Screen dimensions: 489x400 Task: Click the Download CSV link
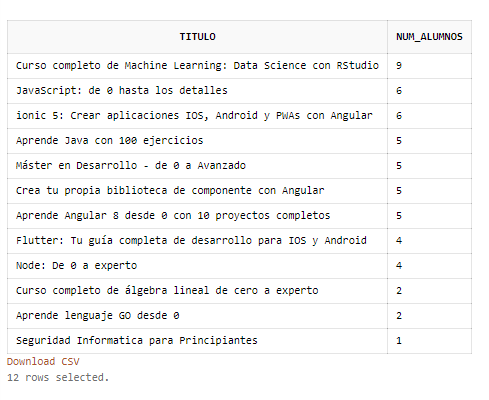(43, 361)
